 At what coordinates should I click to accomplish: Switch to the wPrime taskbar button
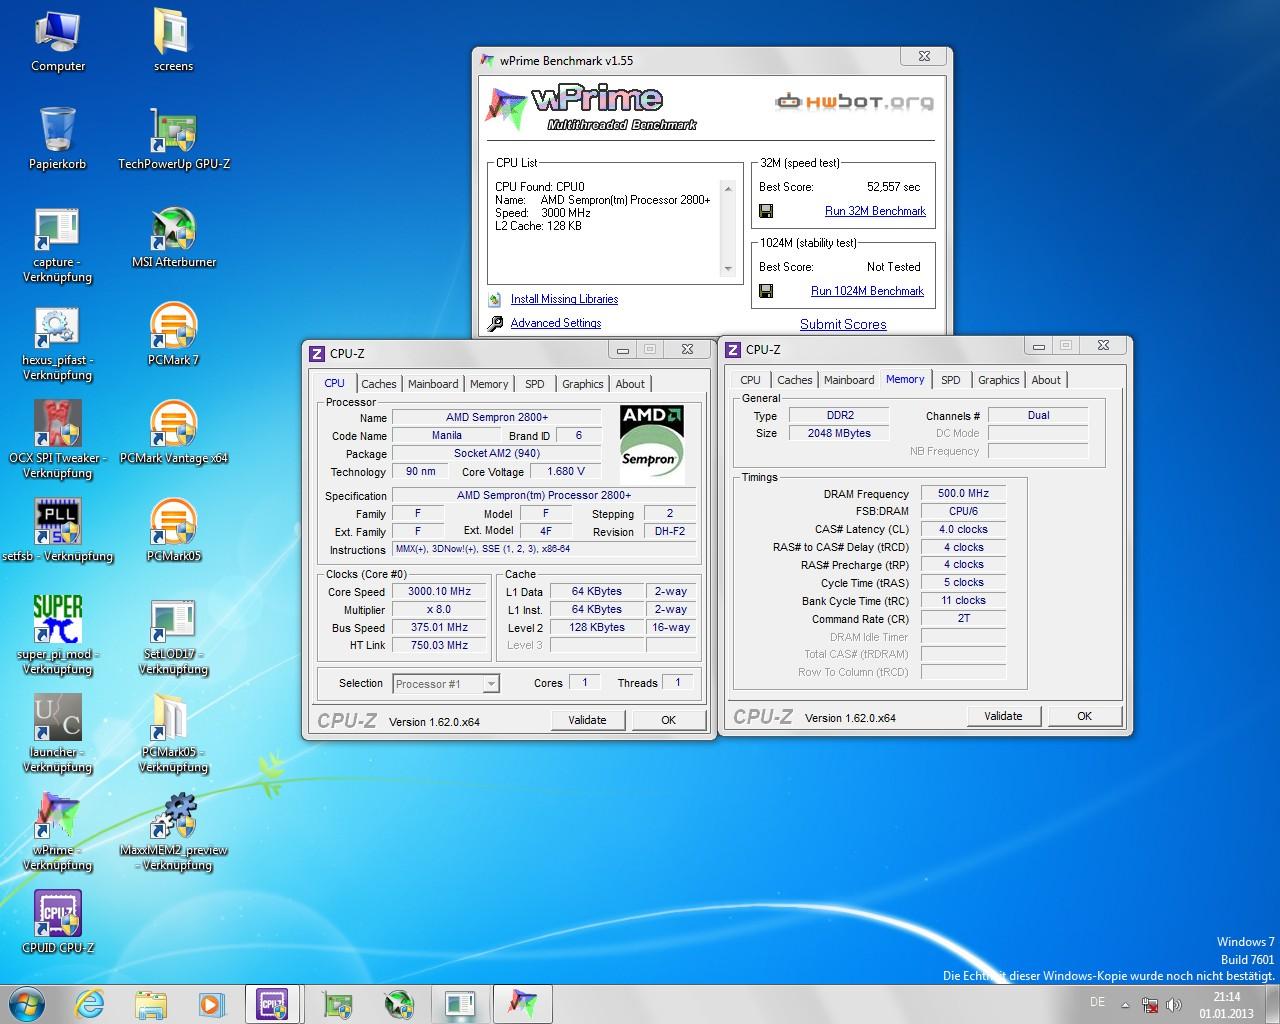point(522,1003)
